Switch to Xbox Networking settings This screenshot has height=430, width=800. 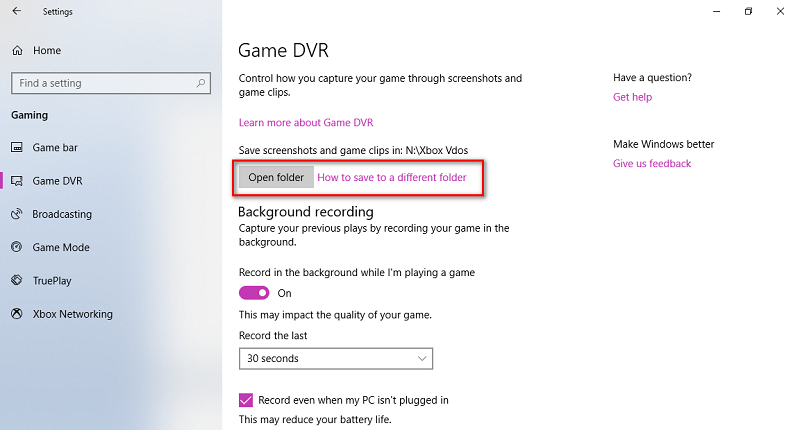pos(72,314)
